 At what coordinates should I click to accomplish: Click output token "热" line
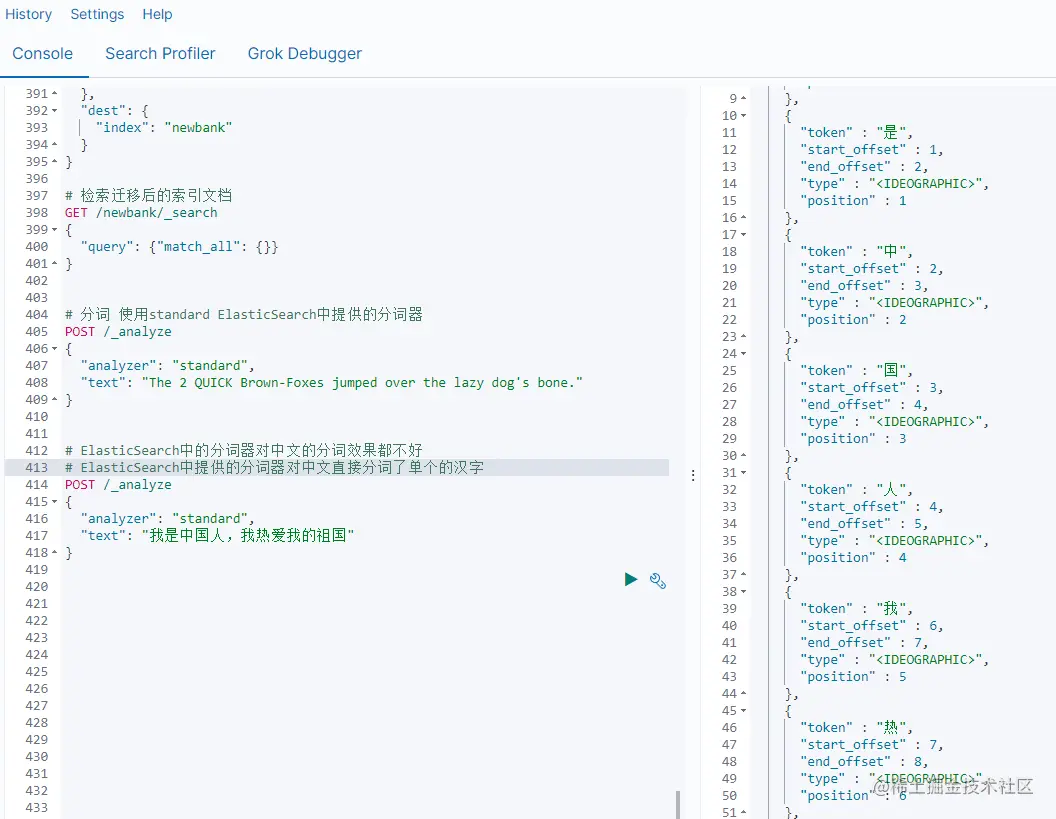(x=856, y=727)
